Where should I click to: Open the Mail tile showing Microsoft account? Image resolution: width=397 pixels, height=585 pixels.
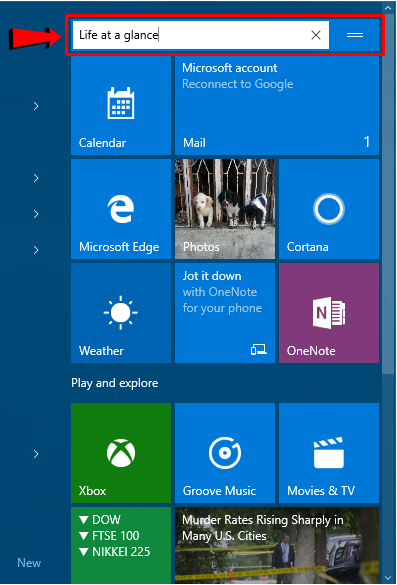[x=277, y=106]
